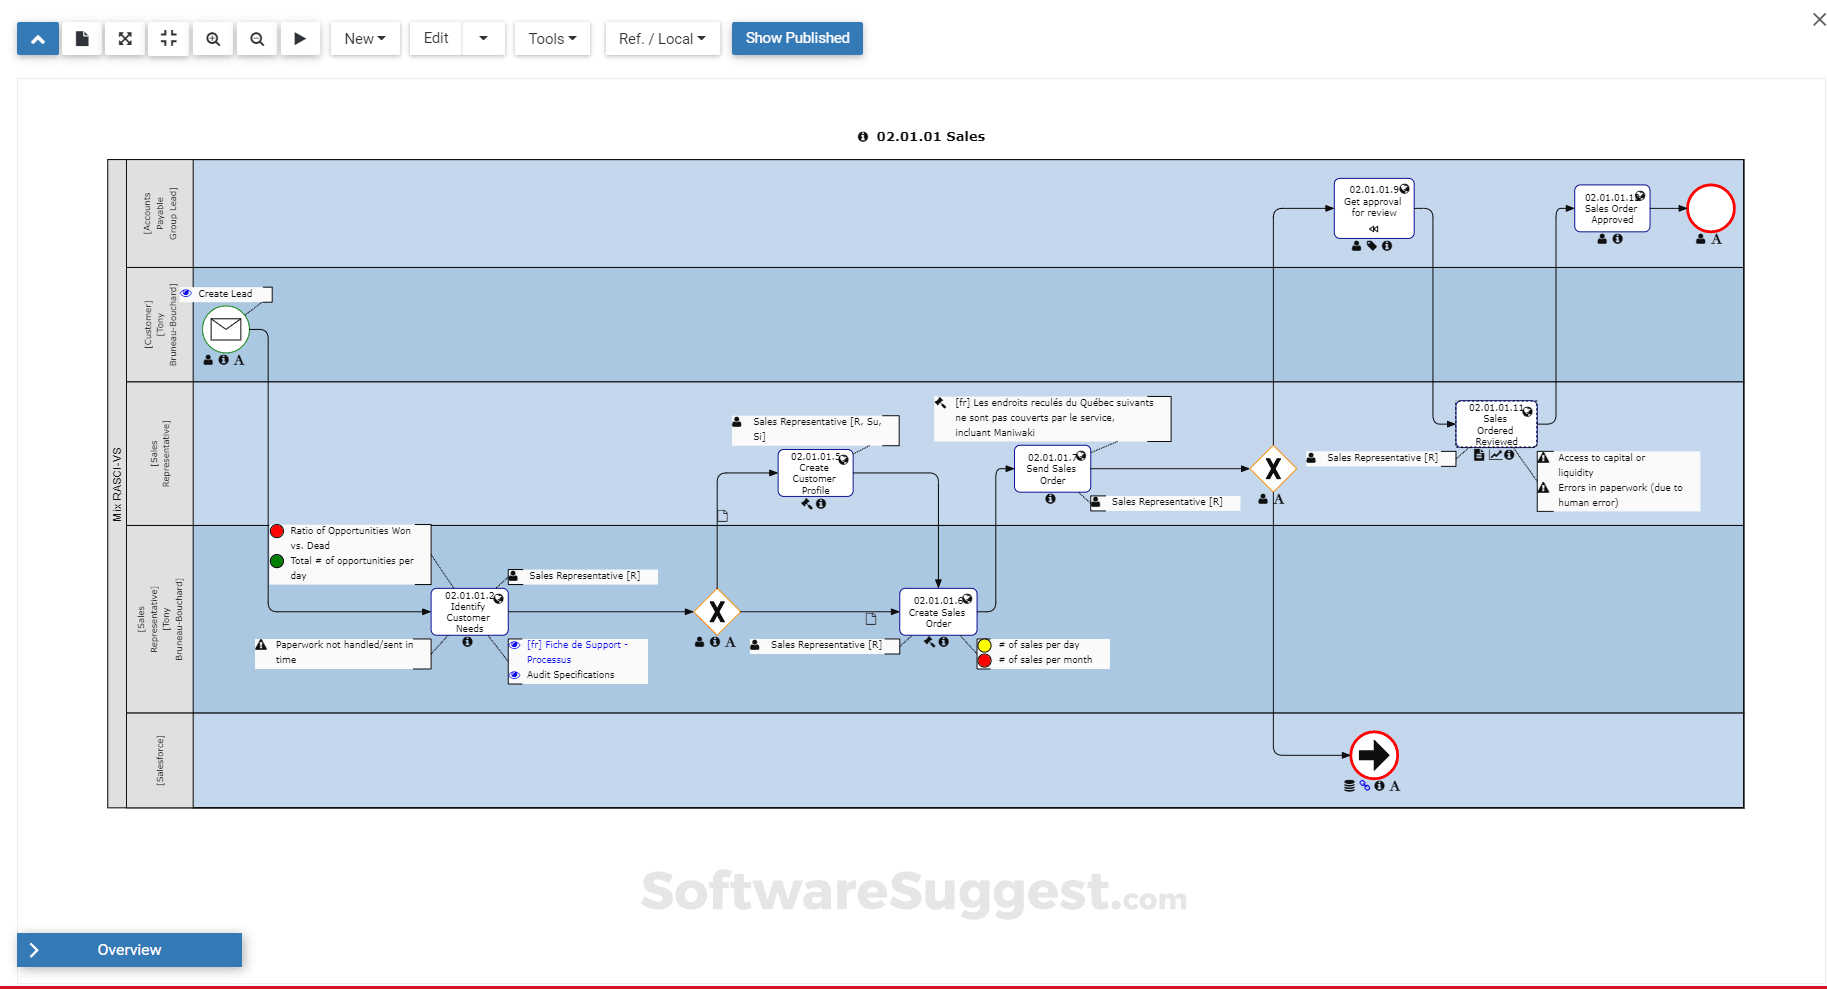Click the fit-to-screen expand arrows icon
Viewport: 1827px width, 989px height.
click(124, 38)
